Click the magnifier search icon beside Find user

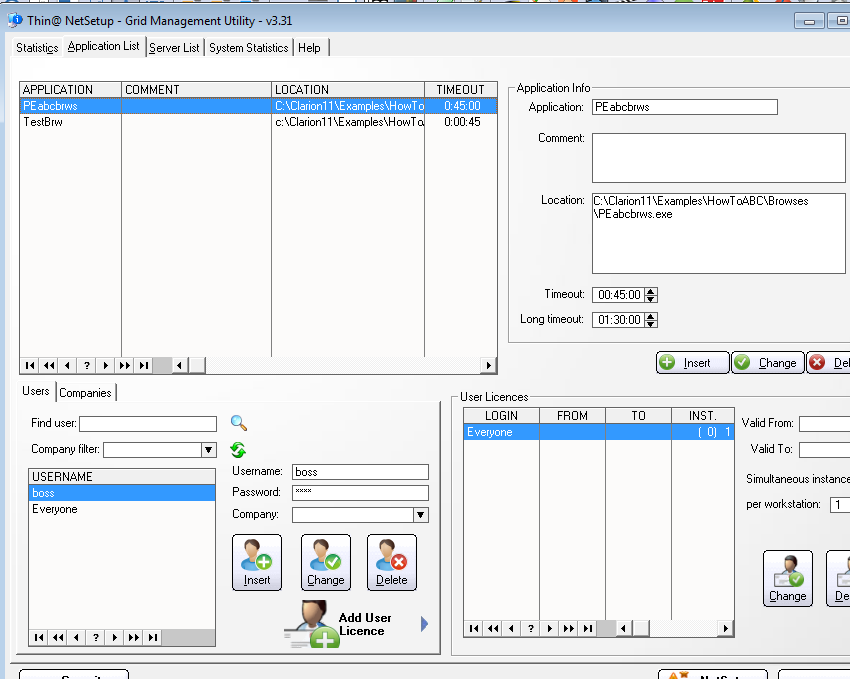pos(238,423)
